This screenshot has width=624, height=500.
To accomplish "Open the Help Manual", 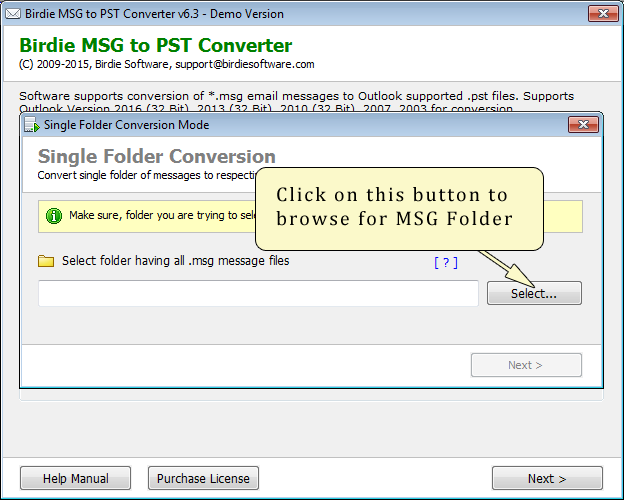I will 76,478.
